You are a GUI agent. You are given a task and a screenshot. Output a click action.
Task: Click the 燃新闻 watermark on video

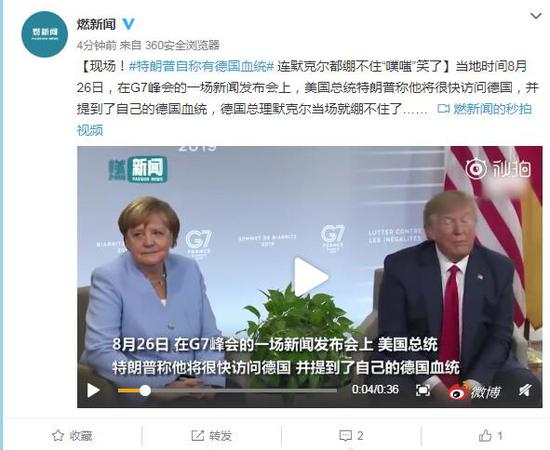(x=138, y=169)
